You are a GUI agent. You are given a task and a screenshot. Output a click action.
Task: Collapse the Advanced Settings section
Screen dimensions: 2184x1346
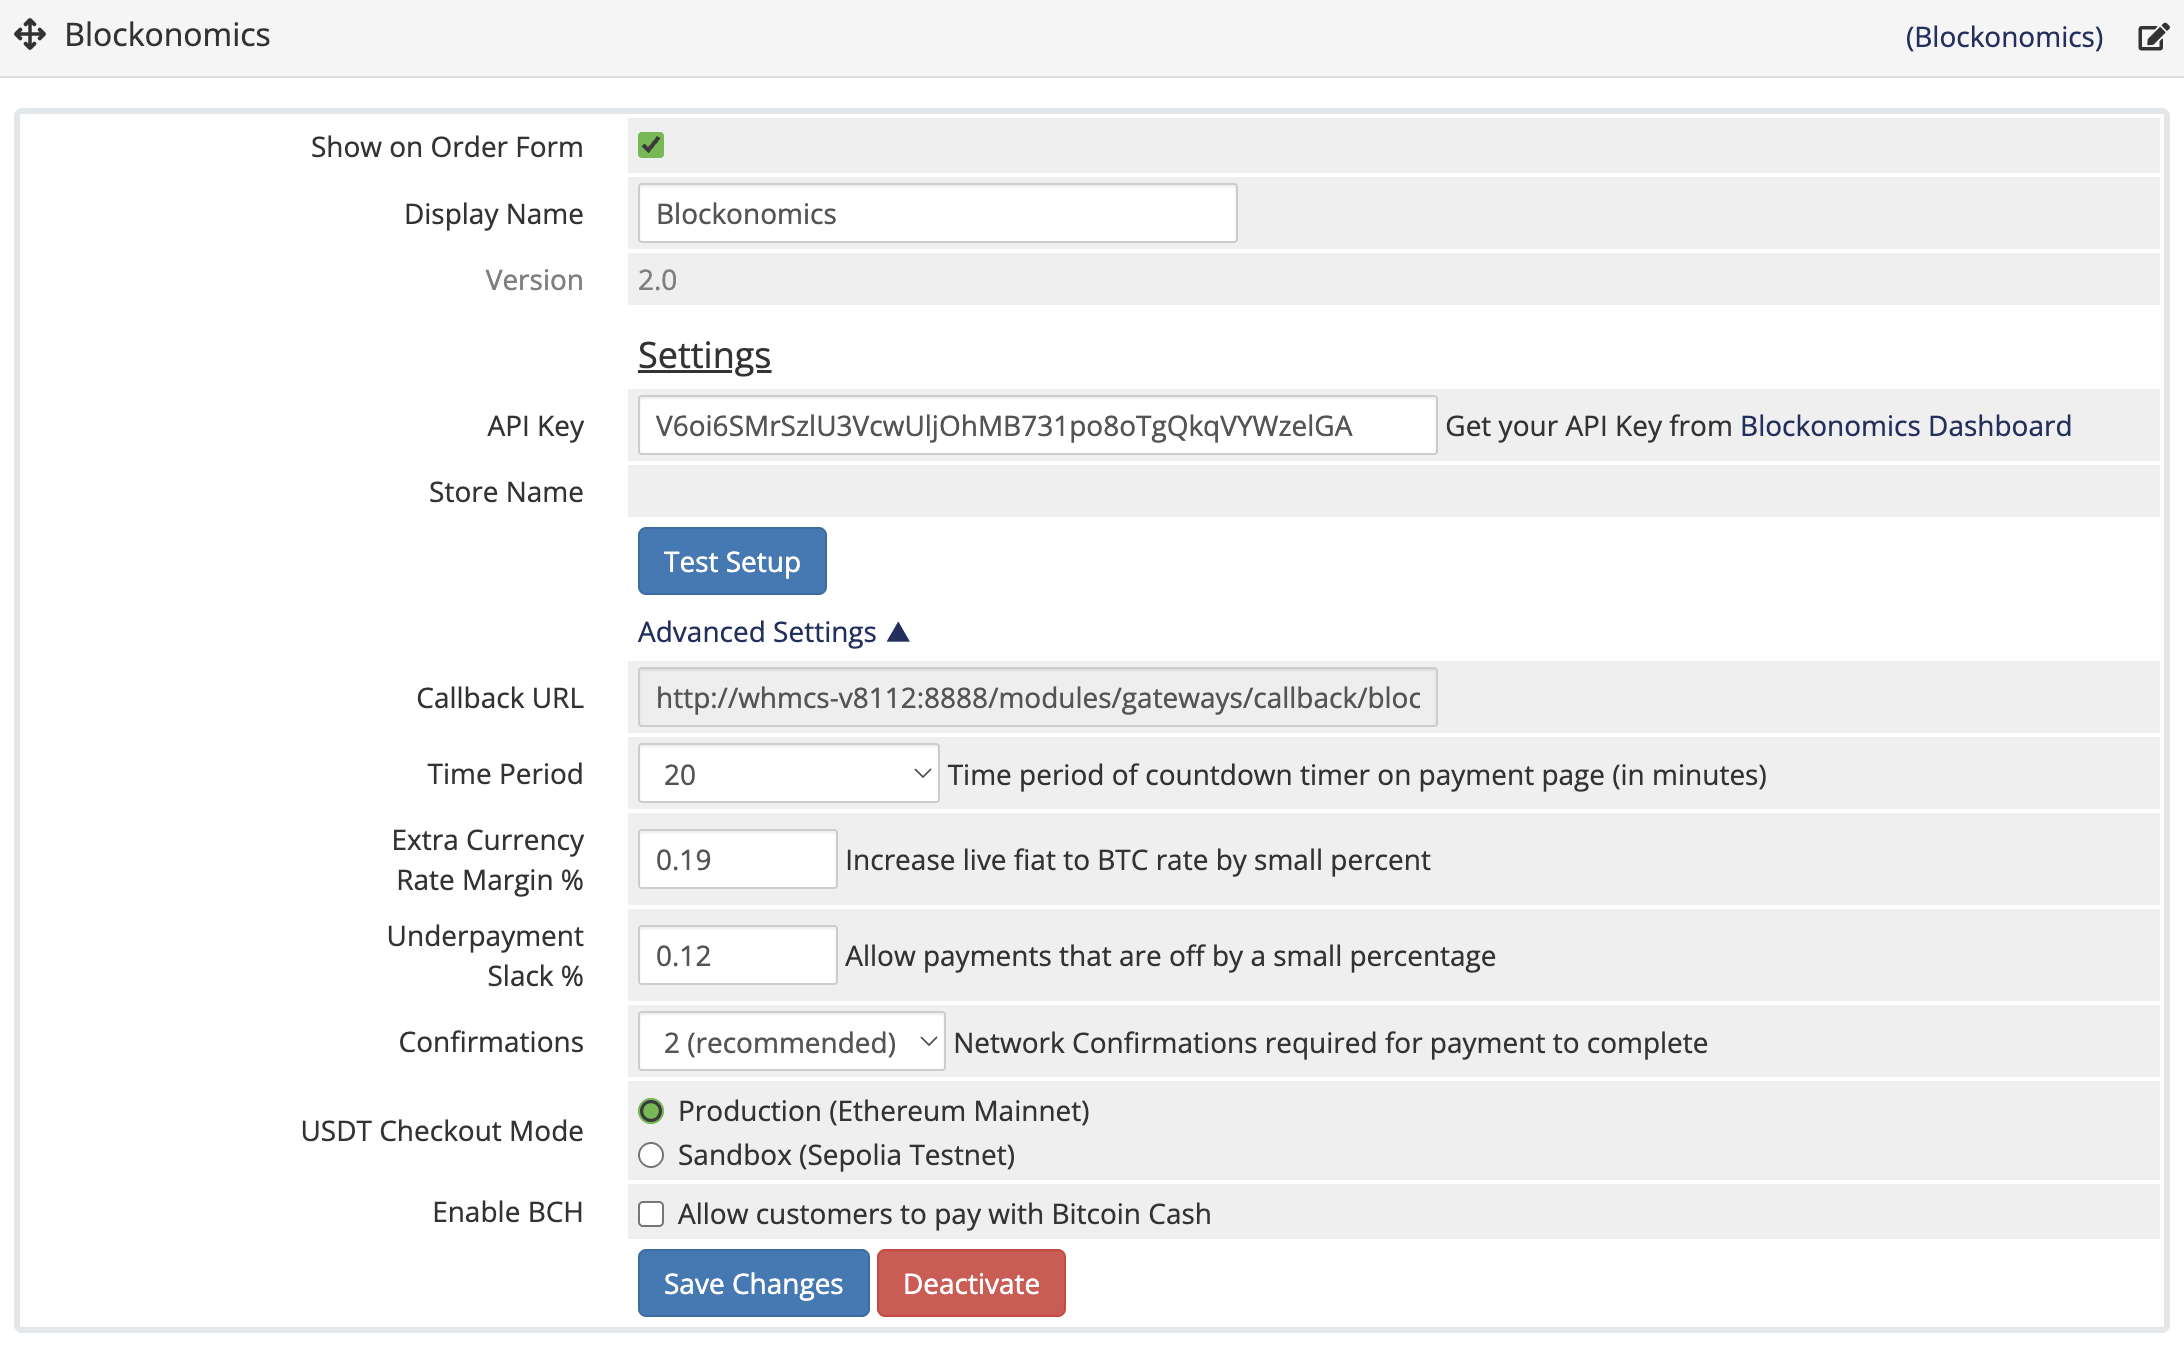click(x=773, y=632)
